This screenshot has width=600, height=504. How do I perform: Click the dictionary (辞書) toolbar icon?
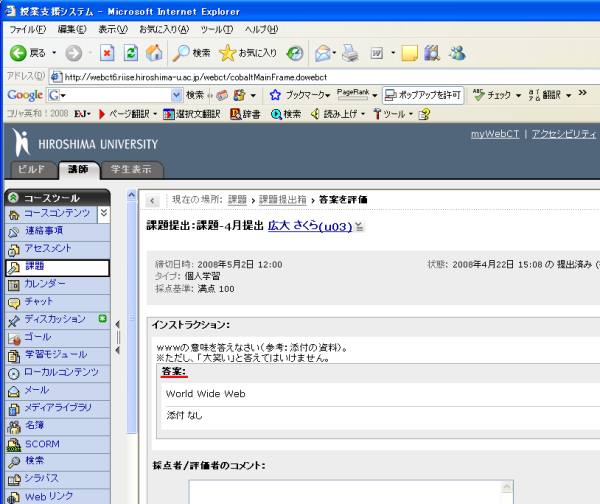pyautogui.click(x=245, y=114)
